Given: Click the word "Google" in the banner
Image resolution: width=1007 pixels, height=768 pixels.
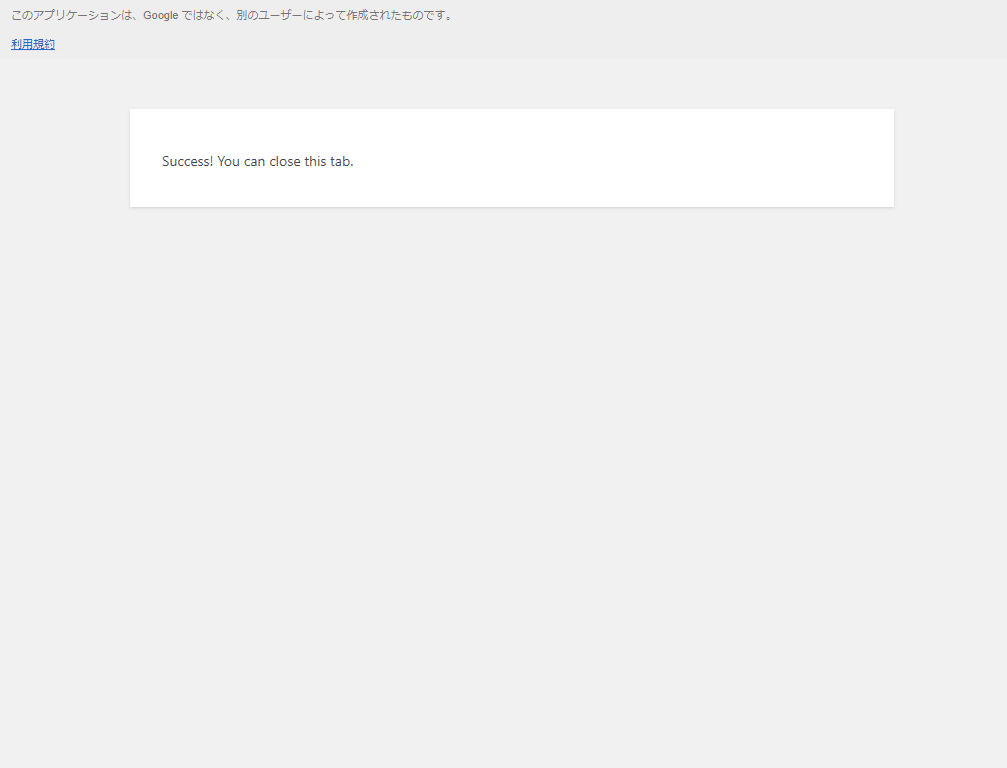Looking at the screenshot, I should 160,15.
